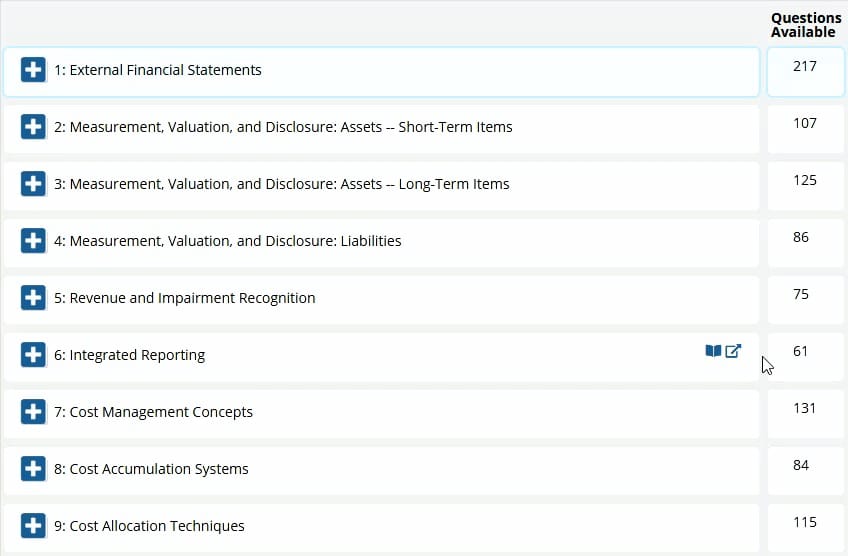This screenshot has width=848, height=556.
Task: Choose the 131 questions count cell
Action: coord(804,409)
